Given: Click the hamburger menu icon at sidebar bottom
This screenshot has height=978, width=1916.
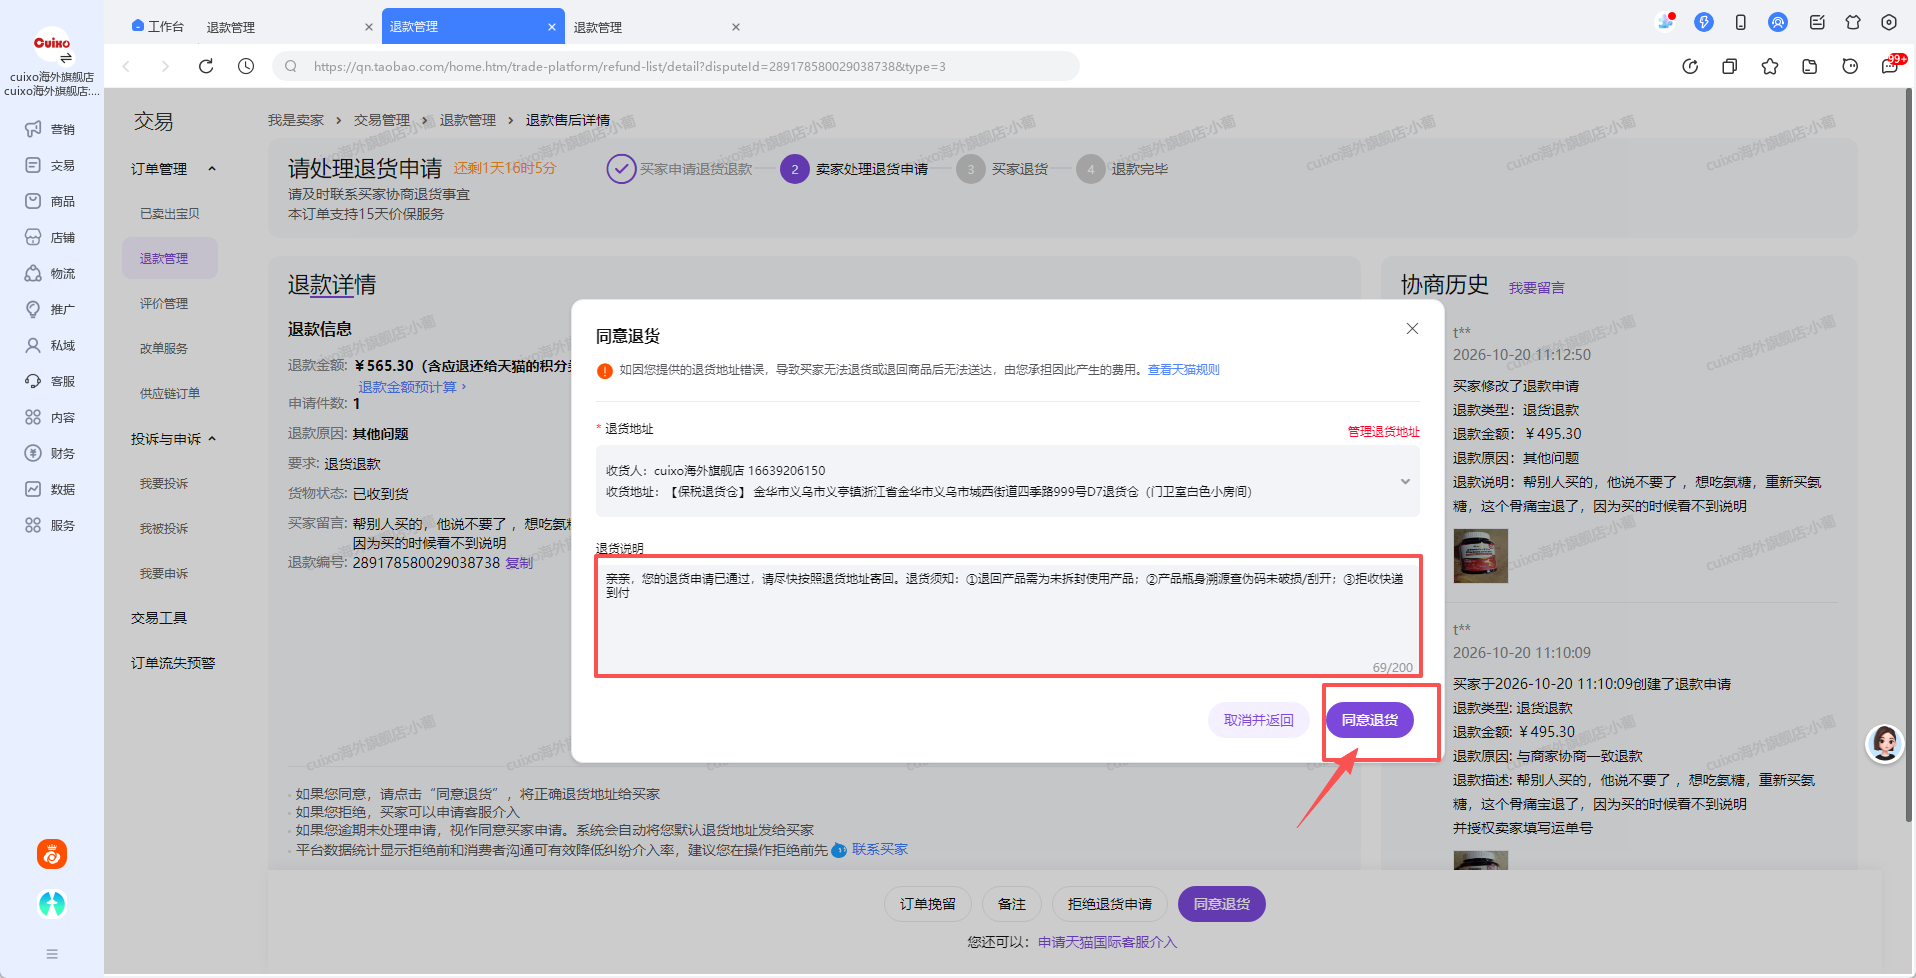Looking at the screenshot, I should (x=52, y=954).
